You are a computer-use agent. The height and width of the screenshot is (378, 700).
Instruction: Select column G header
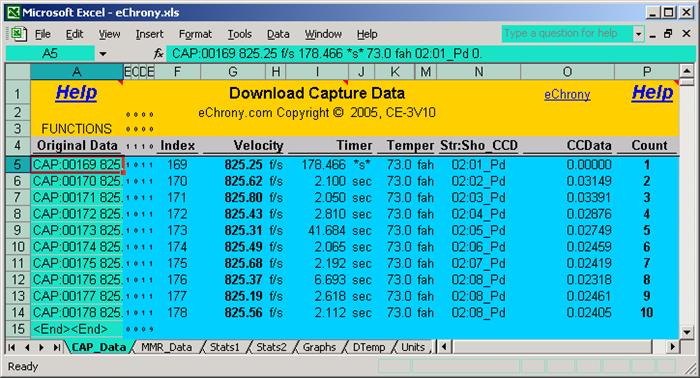tap(233, 71)
